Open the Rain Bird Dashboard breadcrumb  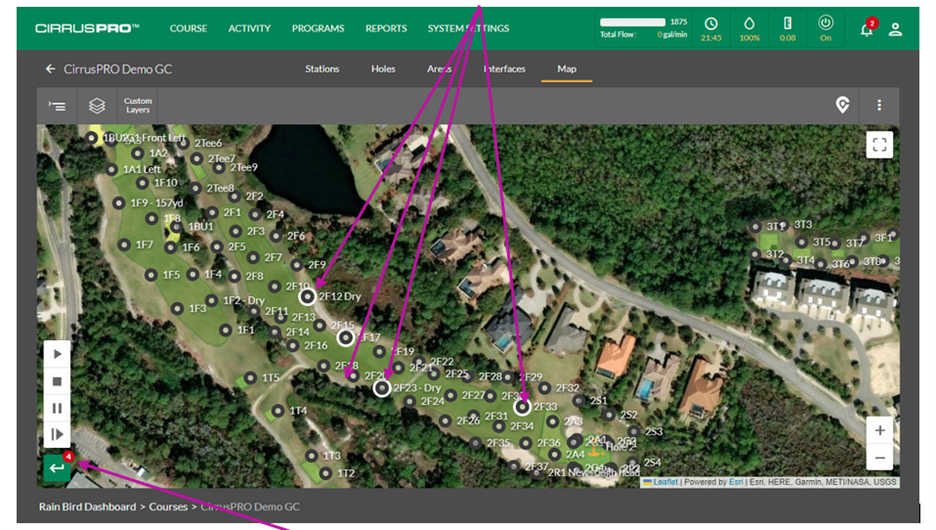(x=88, y=507)
